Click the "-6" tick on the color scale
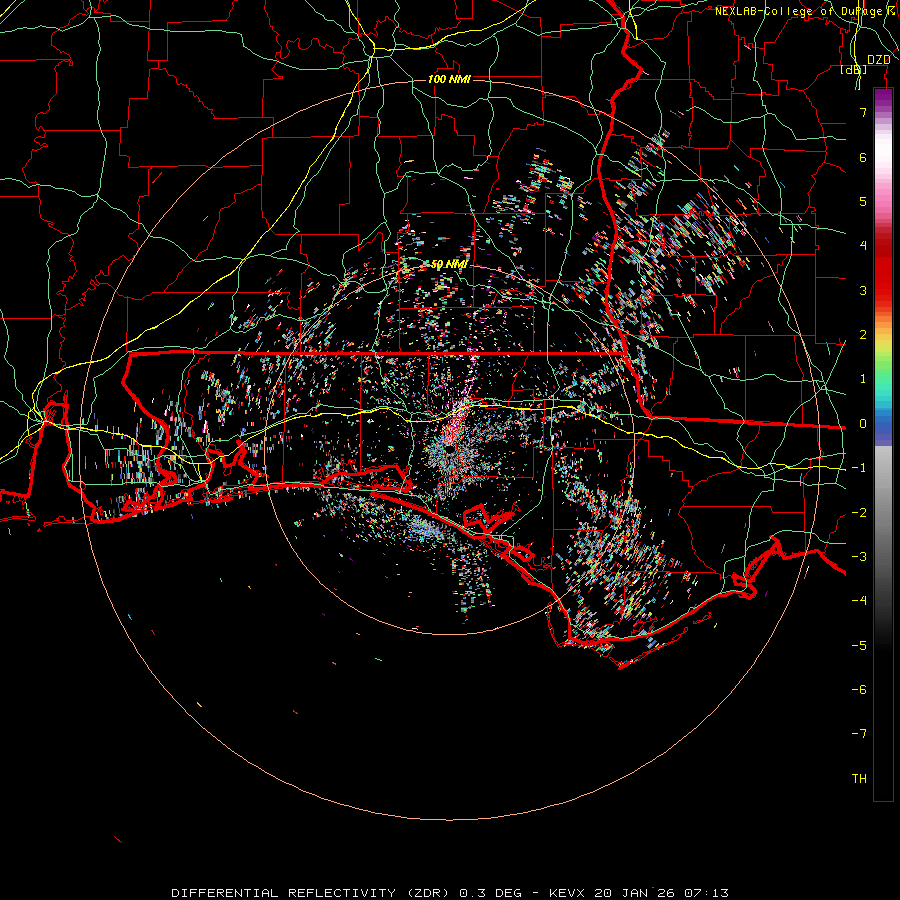Viewport: 900px width, 900px height. pyautogui.click(x=859, y=690)
